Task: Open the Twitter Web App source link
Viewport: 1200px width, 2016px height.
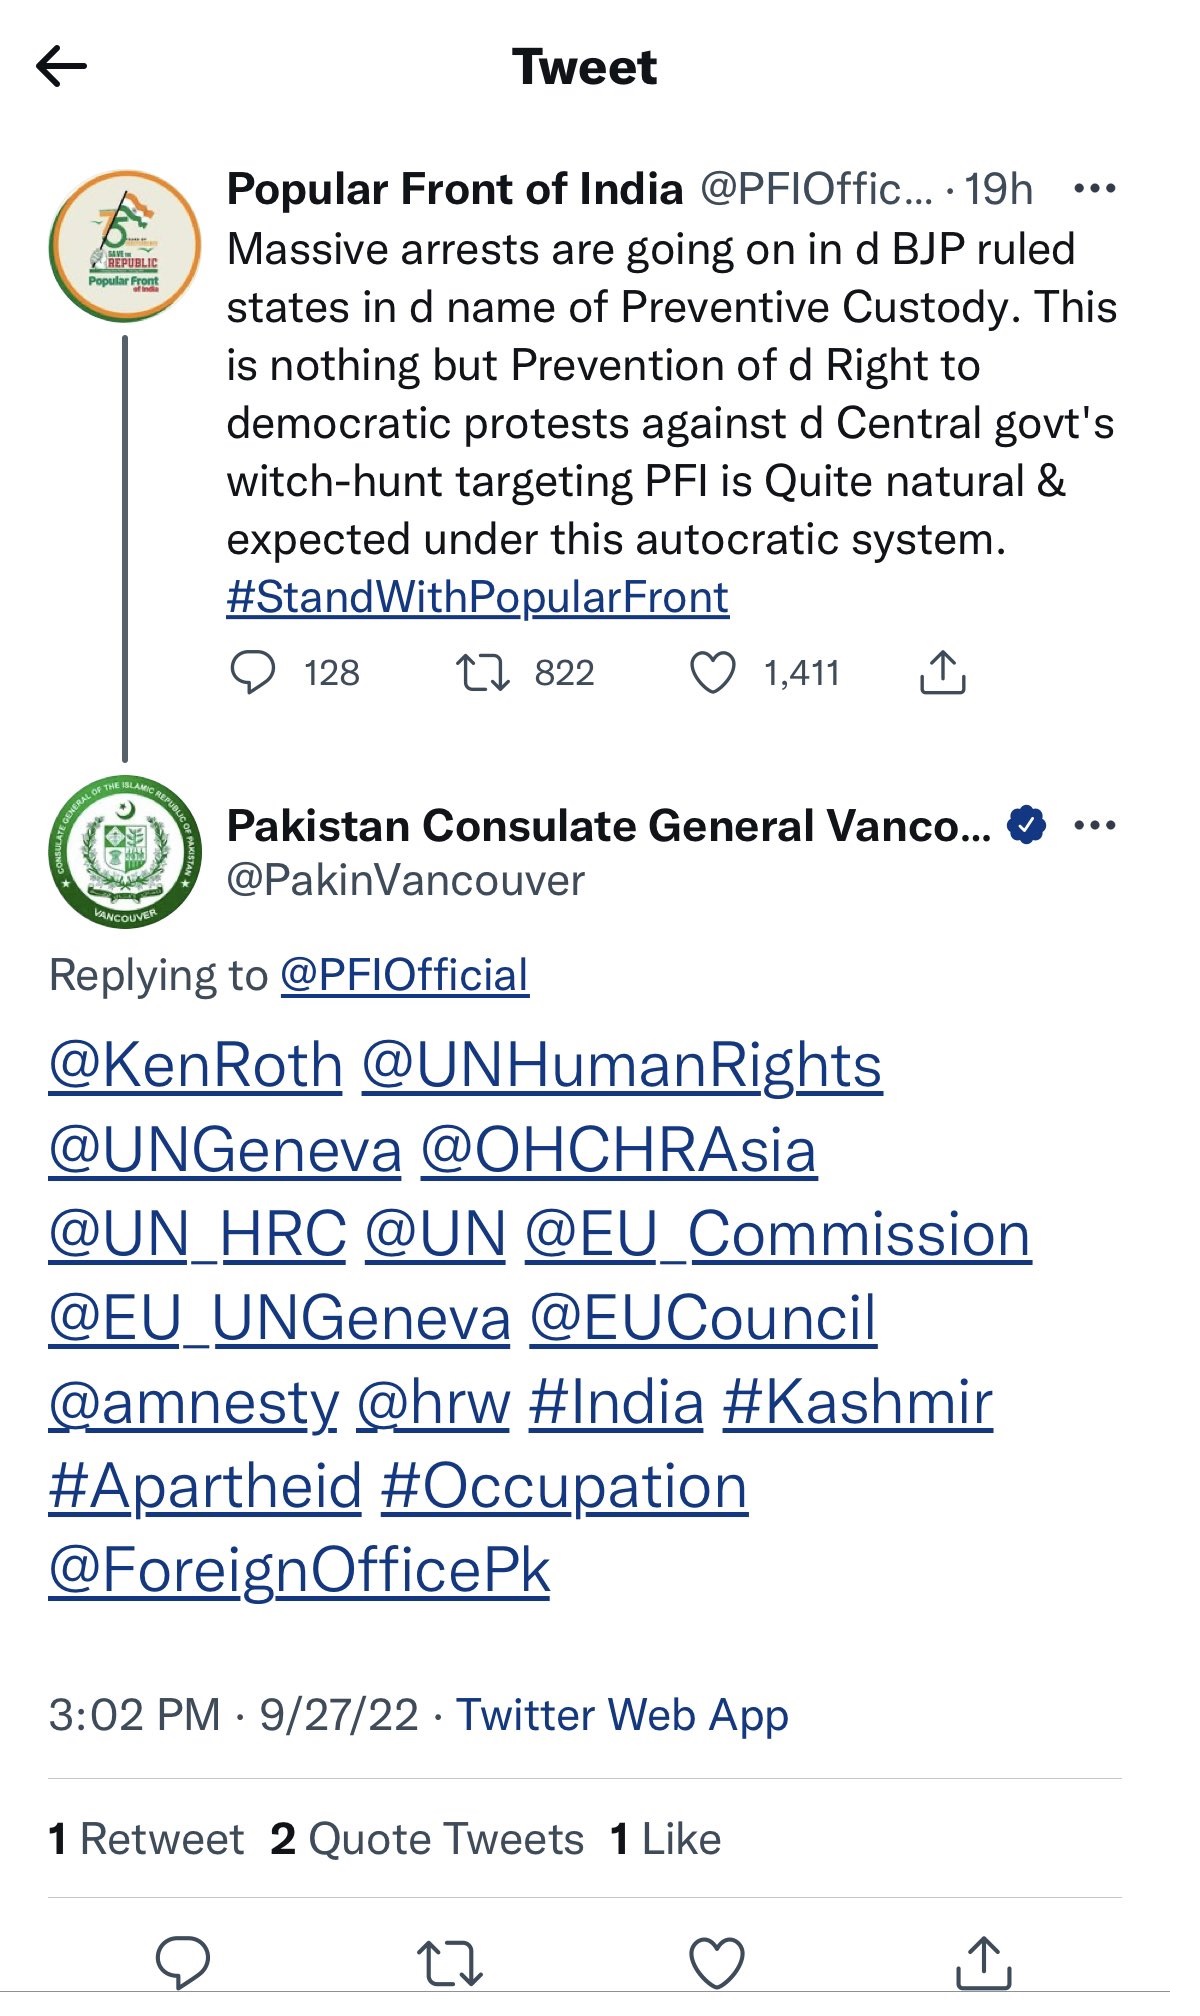Action: tap(623, 1715)
